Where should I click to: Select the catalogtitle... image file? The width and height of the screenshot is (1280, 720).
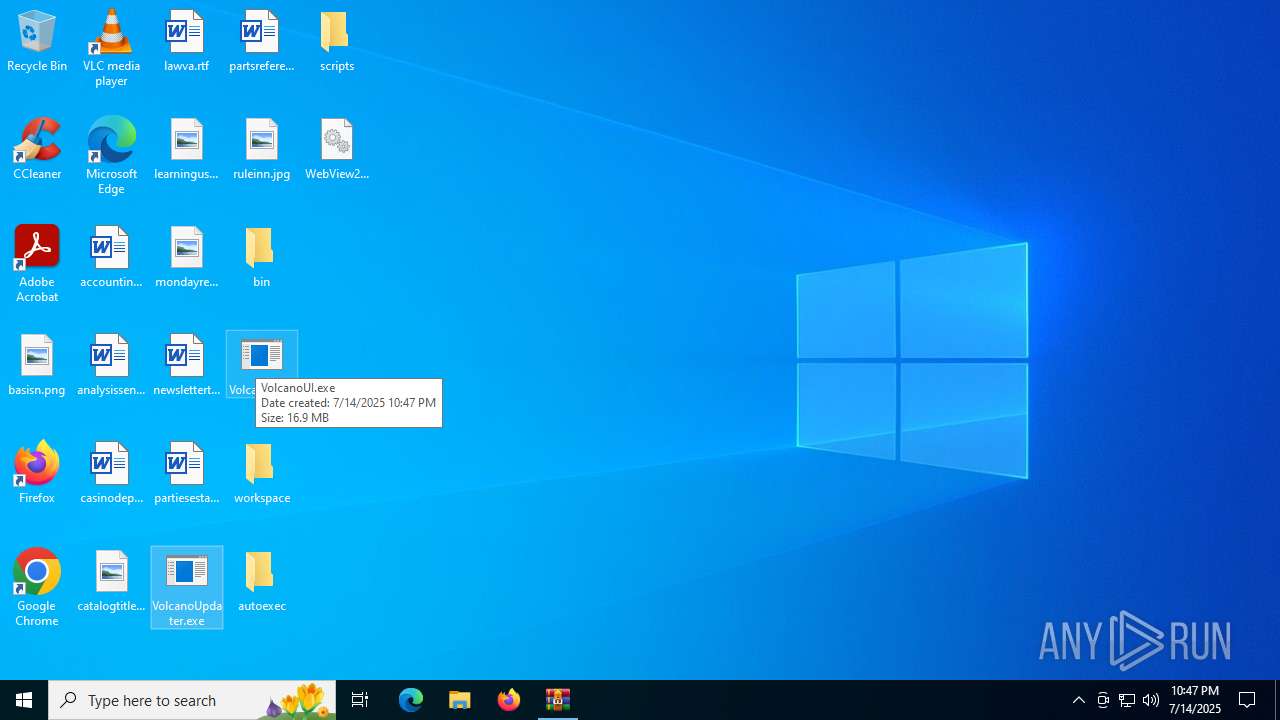[111, 582]
